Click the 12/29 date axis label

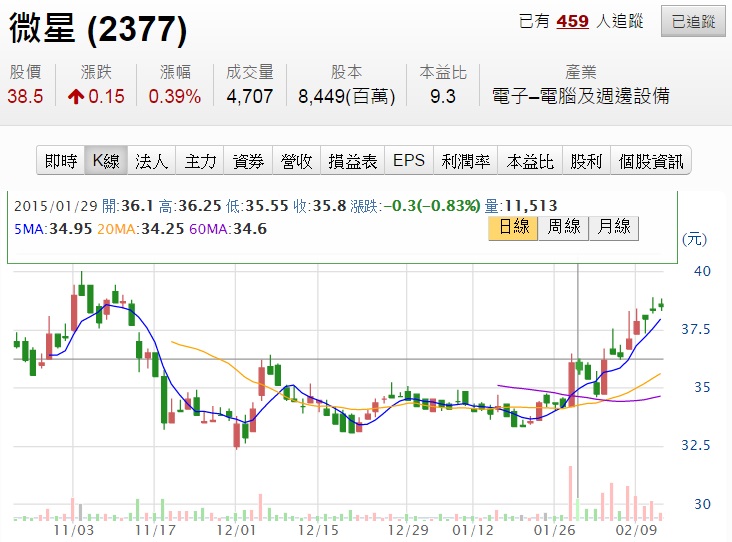pos(408,530)
